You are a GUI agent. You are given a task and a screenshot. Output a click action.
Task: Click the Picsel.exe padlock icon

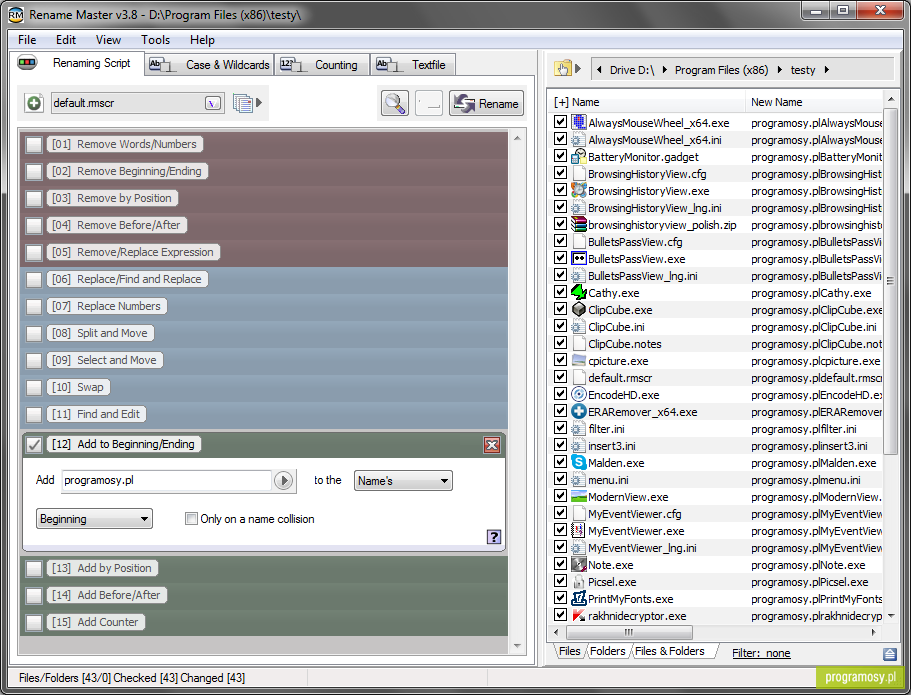[579, 582]
